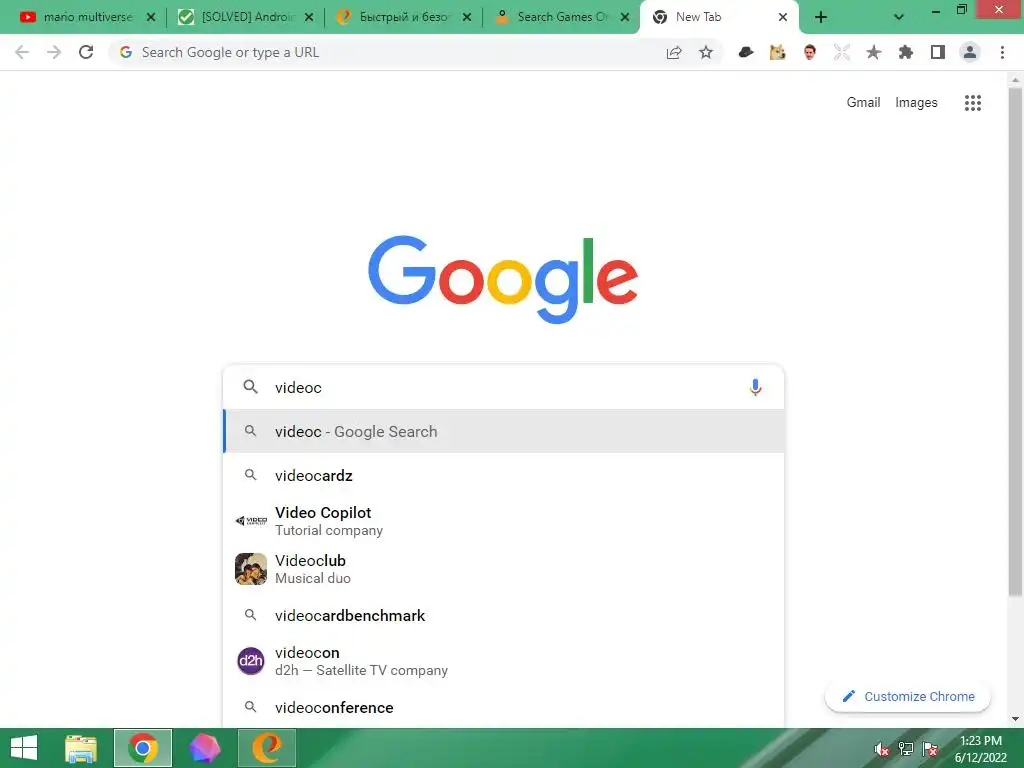
Task: Open the black hat extension icon
Action: (746, 52)
